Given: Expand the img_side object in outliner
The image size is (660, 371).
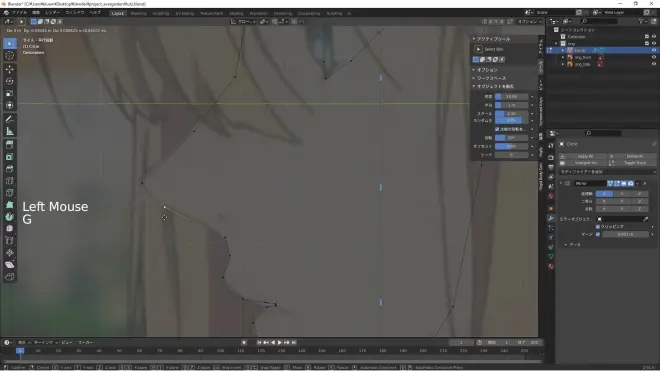Looking at the screenshot, I should 563,64.
